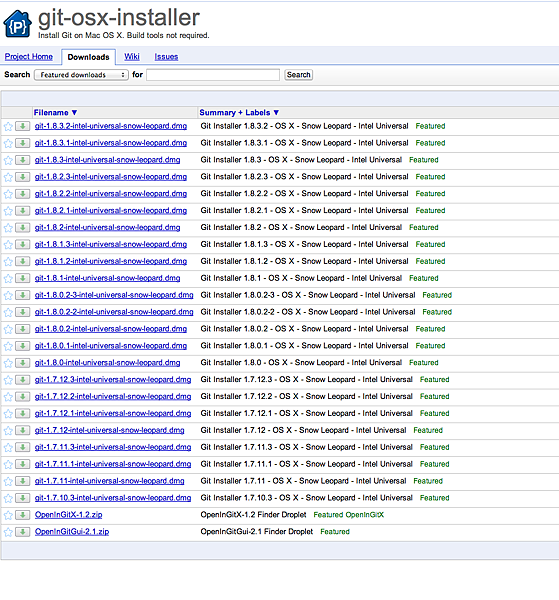Click download arrow icon for git-1.8.3.2
This screenshot has height=600, width=559.
point(23,126)
